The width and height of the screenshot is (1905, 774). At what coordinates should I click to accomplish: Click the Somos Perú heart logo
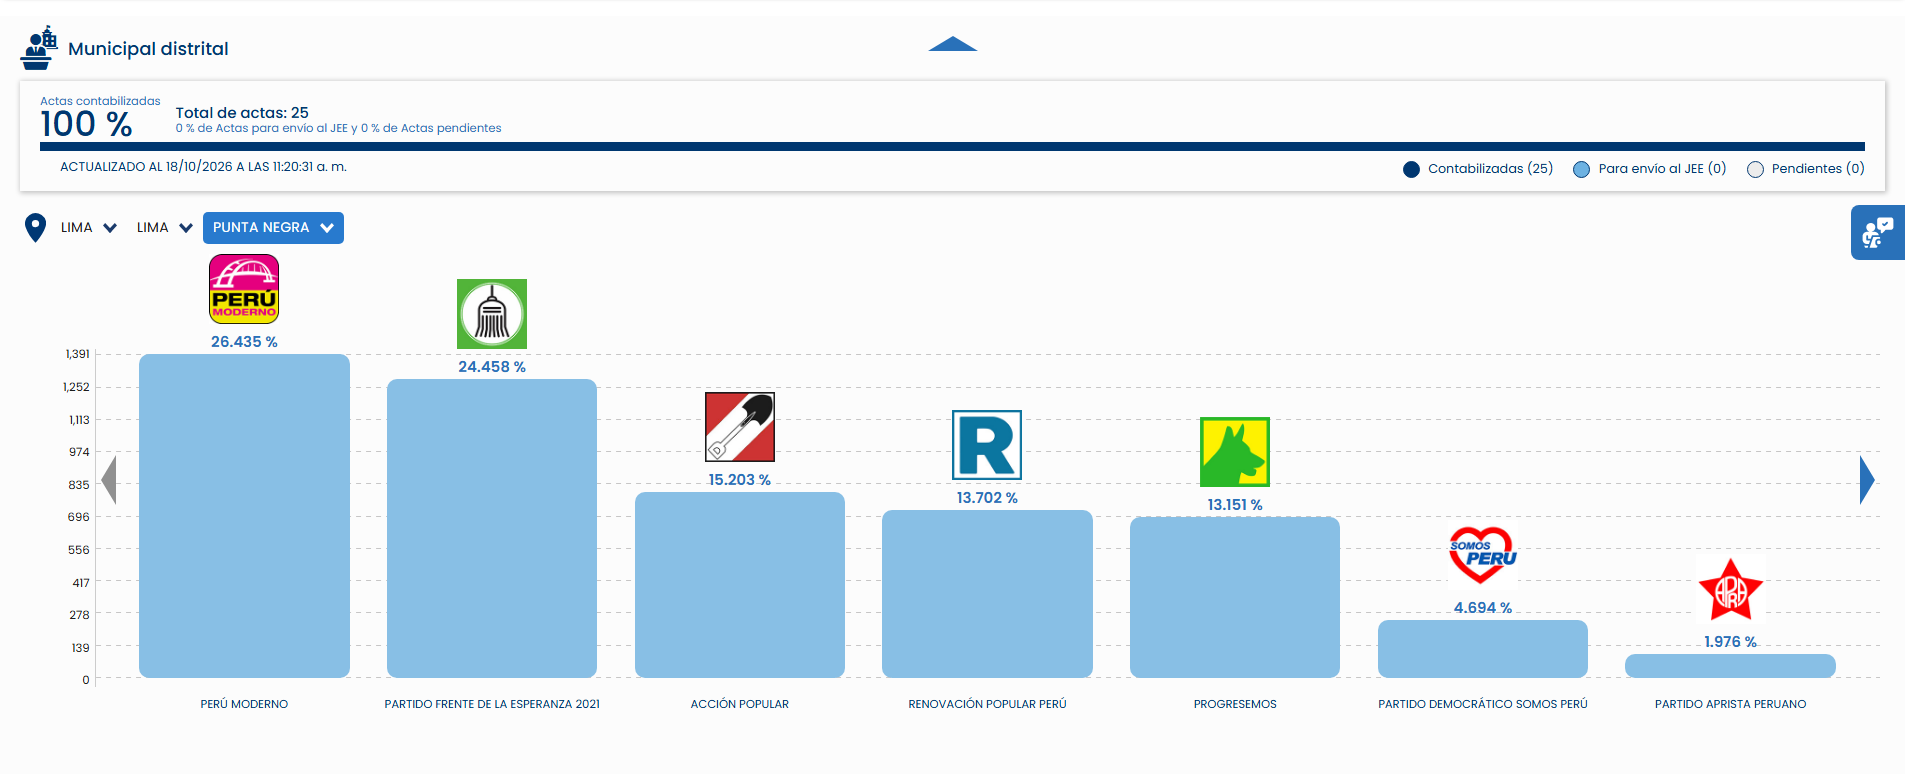1483,555
